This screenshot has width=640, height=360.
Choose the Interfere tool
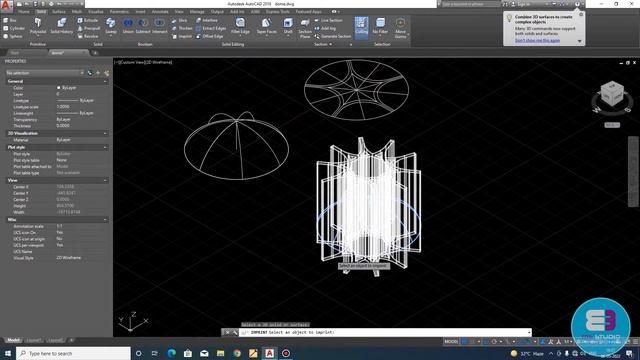coord(207,20)
